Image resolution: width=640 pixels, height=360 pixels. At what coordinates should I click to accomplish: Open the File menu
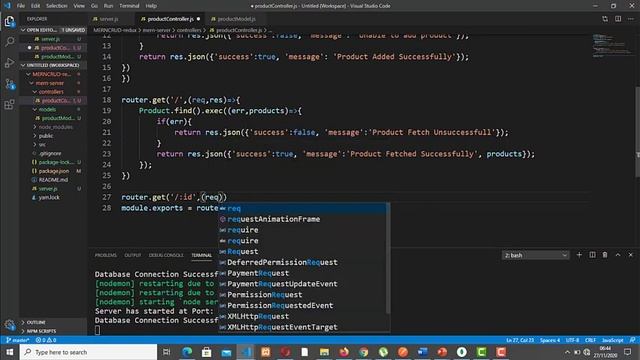coord(21,6)
